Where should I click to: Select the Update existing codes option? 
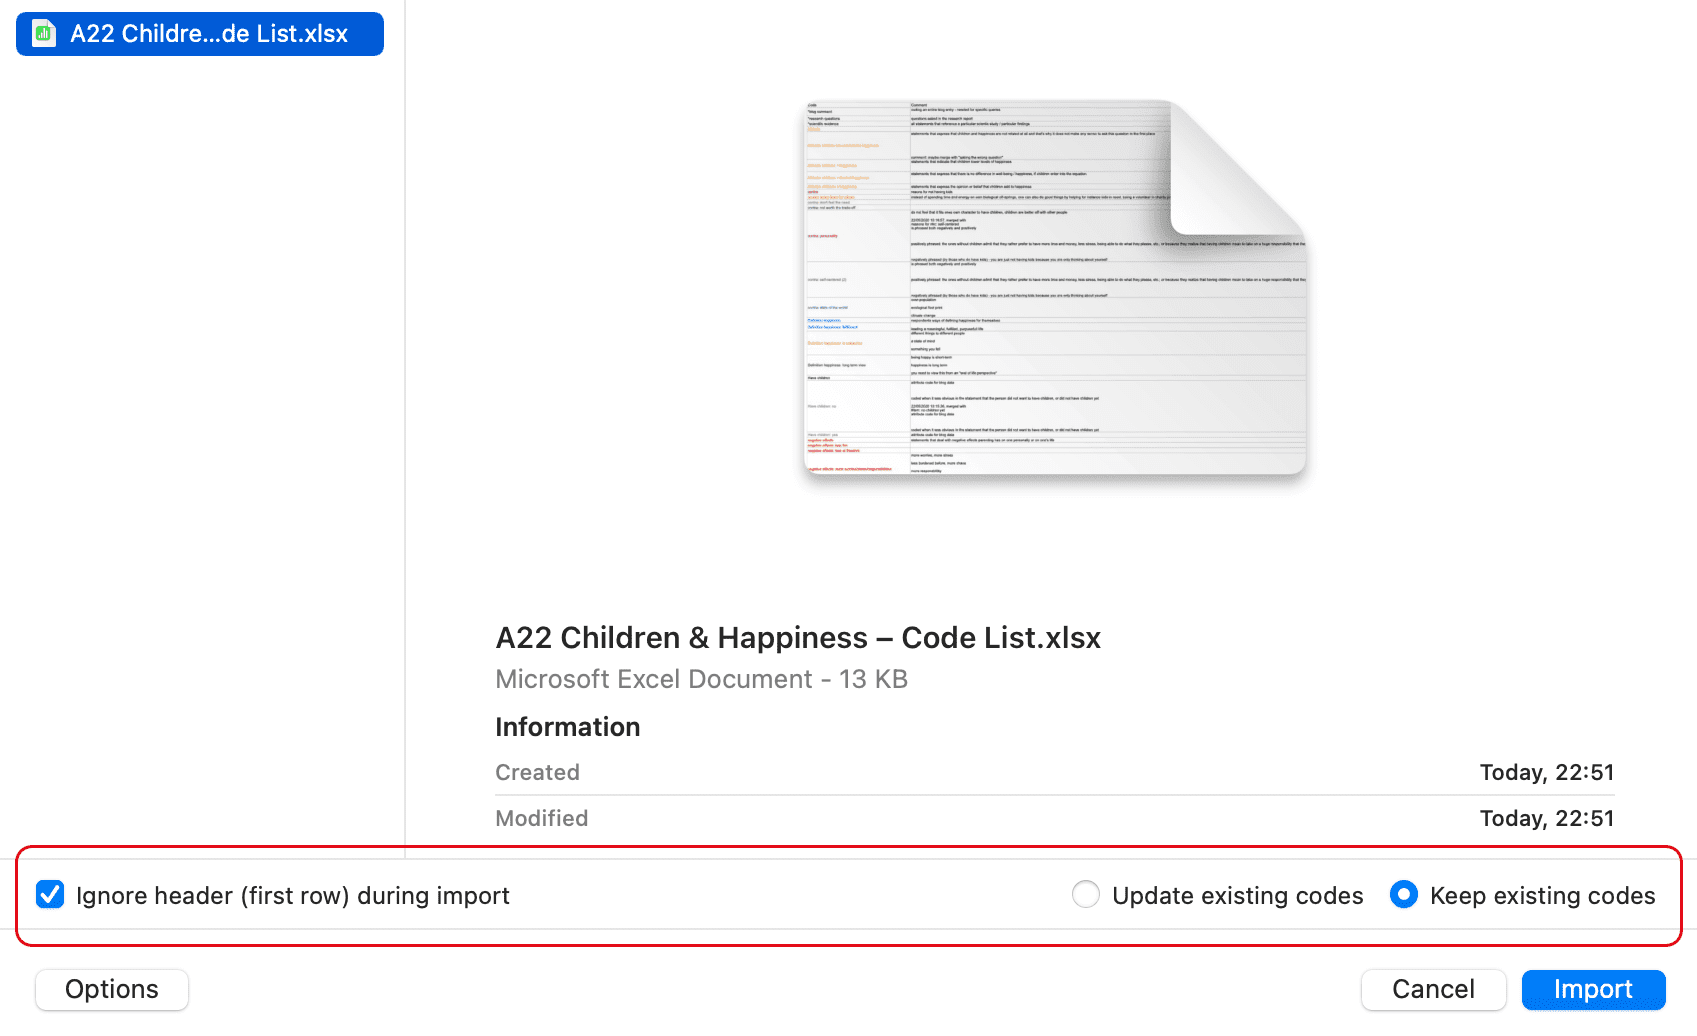coord(1086,894)
